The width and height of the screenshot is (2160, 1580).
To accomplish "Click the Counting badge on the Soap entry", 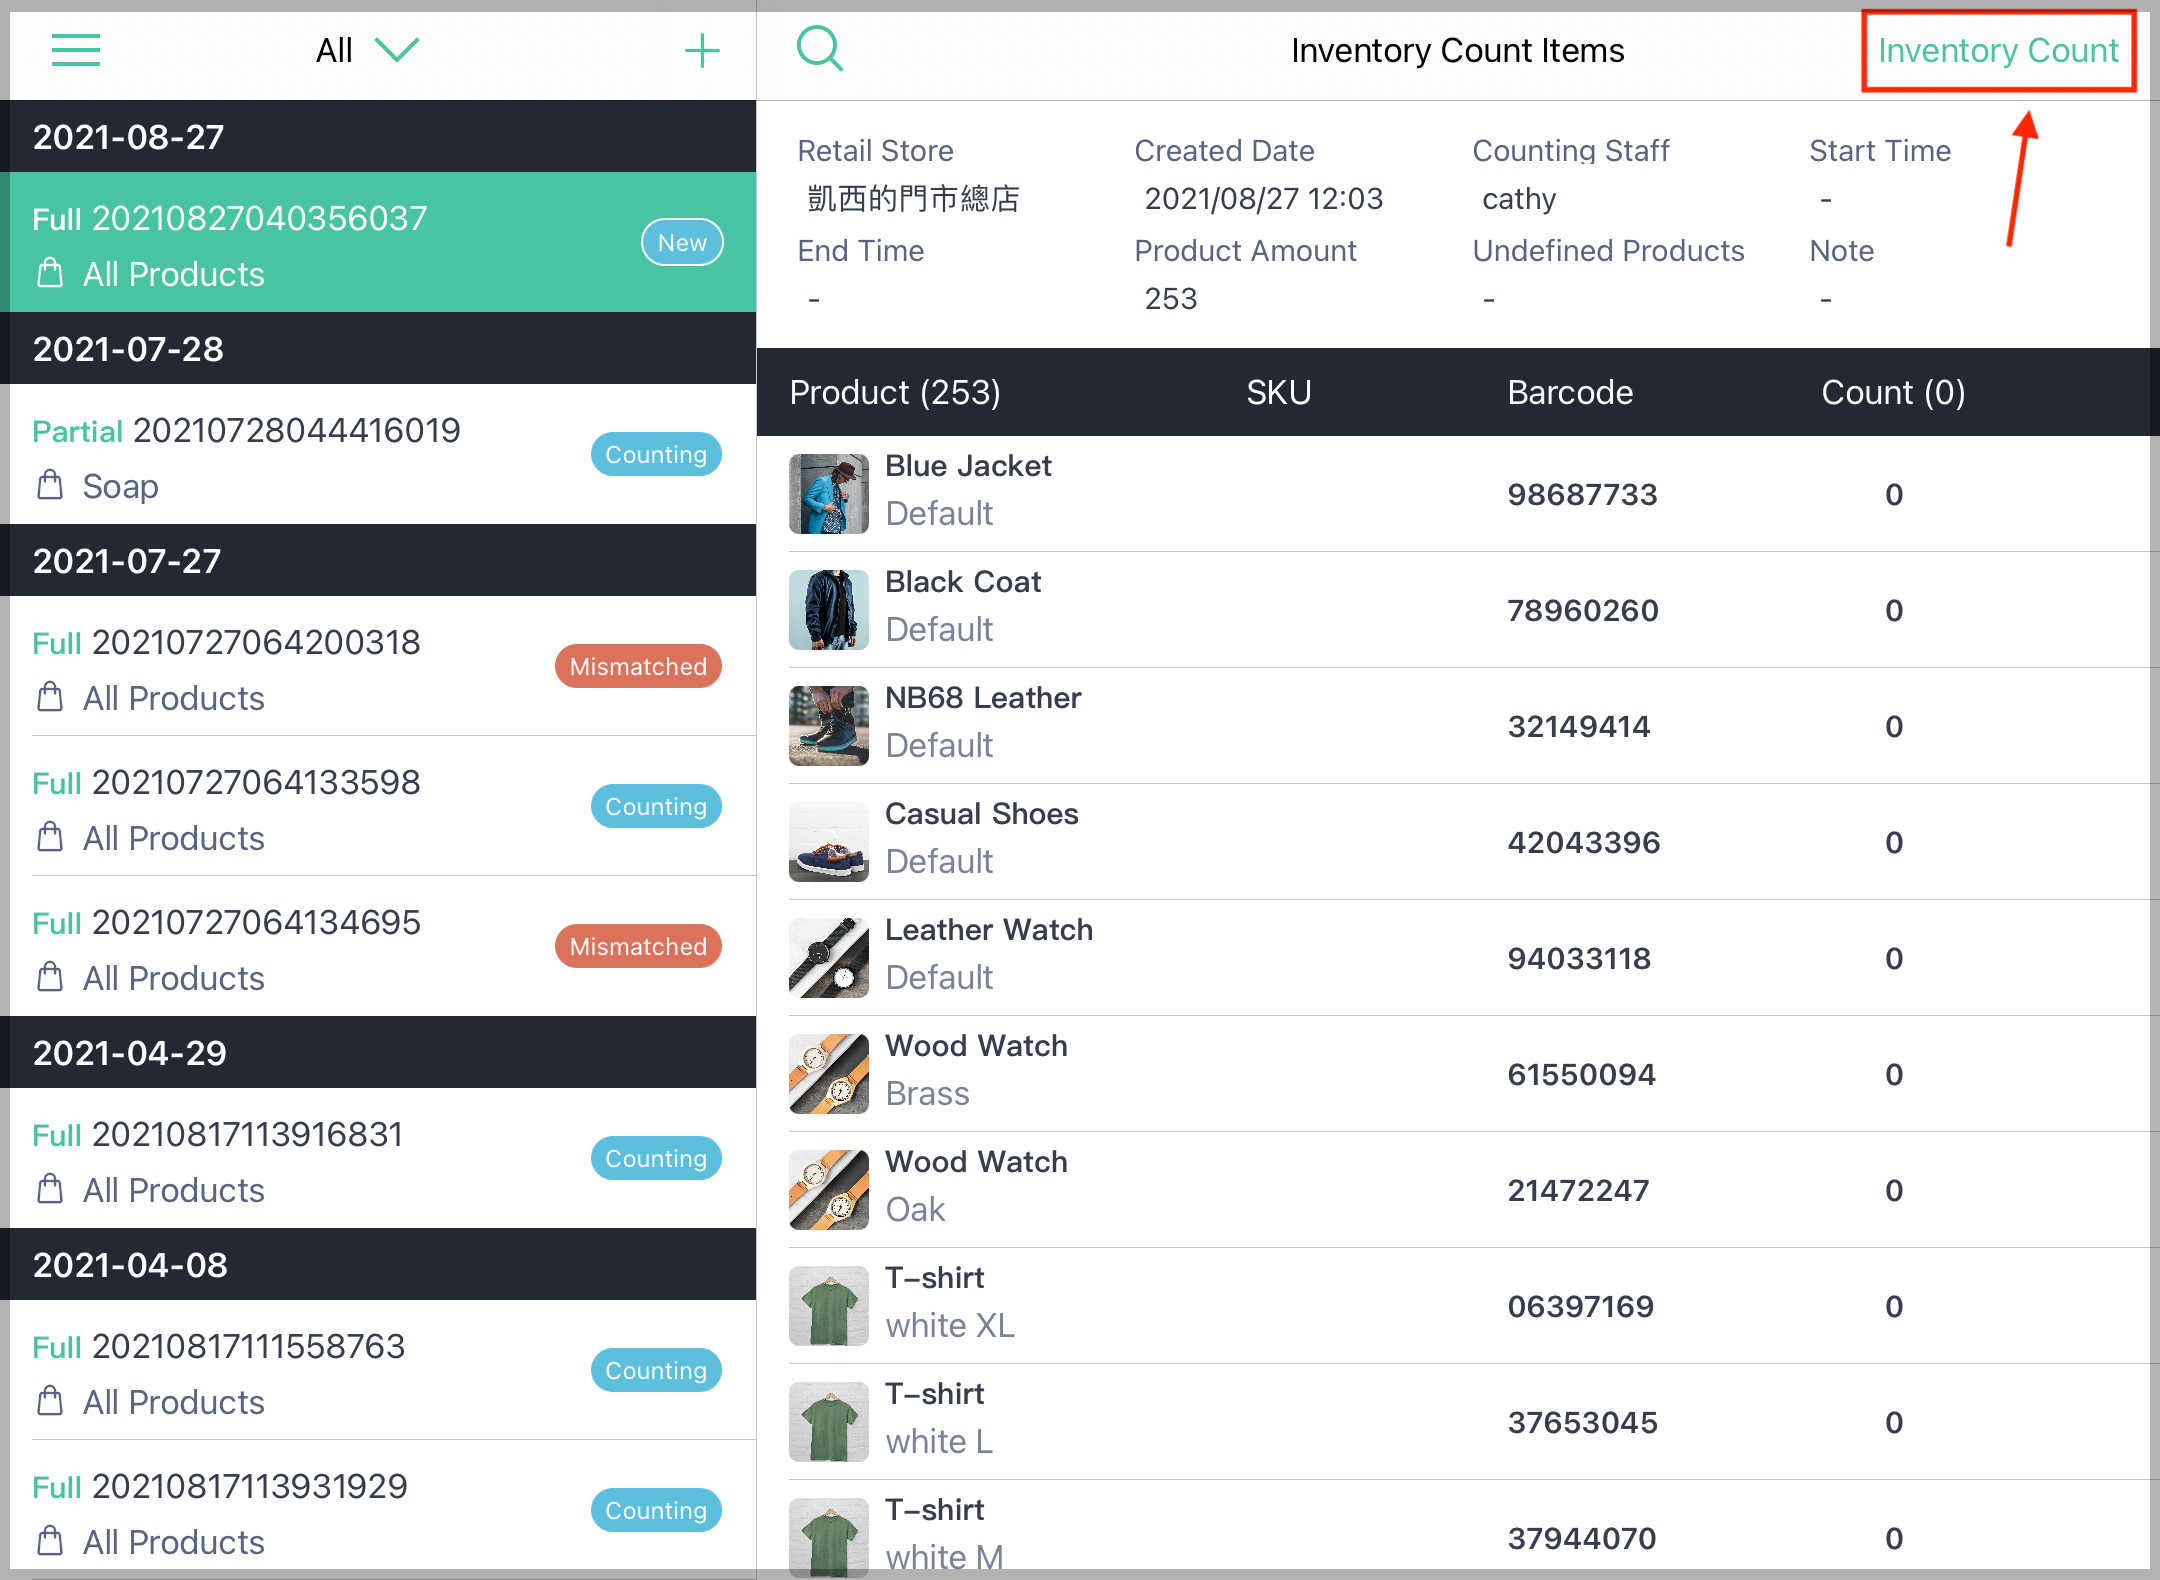I will [x=655, y=453].
